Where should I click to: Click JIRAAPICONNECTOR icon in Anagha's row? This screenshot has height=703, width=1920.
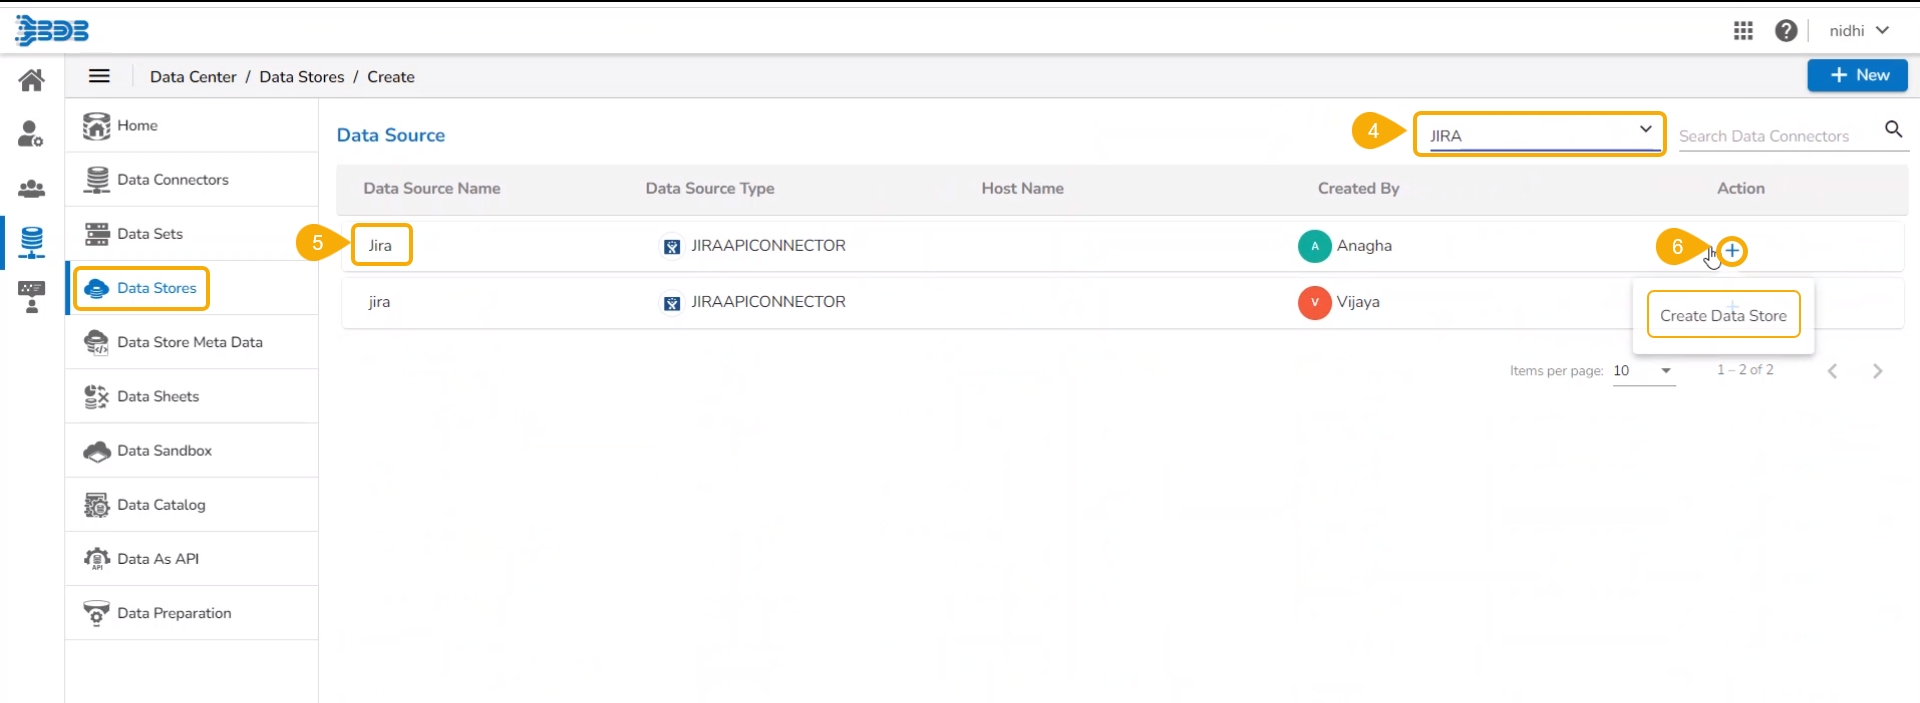[x=672, y=246]
